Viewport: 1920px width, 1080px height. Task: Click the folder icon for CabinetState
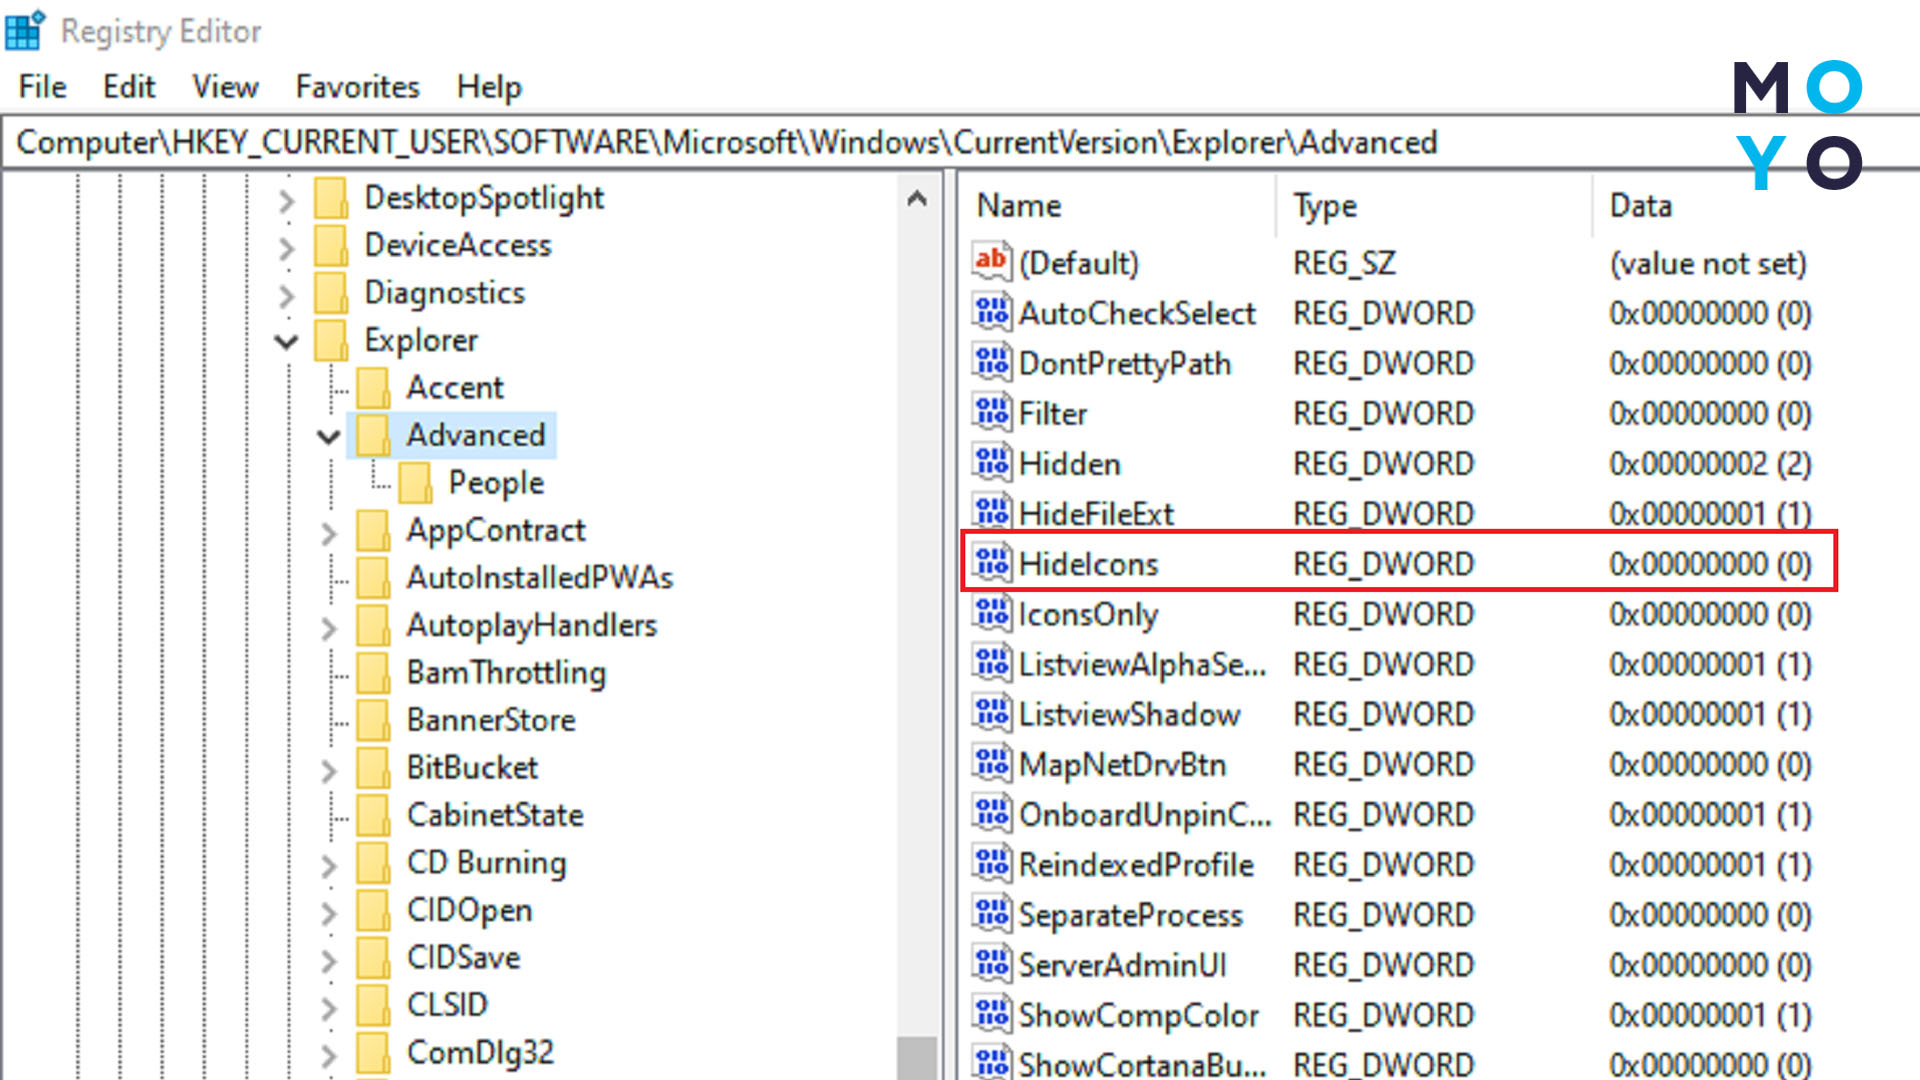click(x=374, y=815)
